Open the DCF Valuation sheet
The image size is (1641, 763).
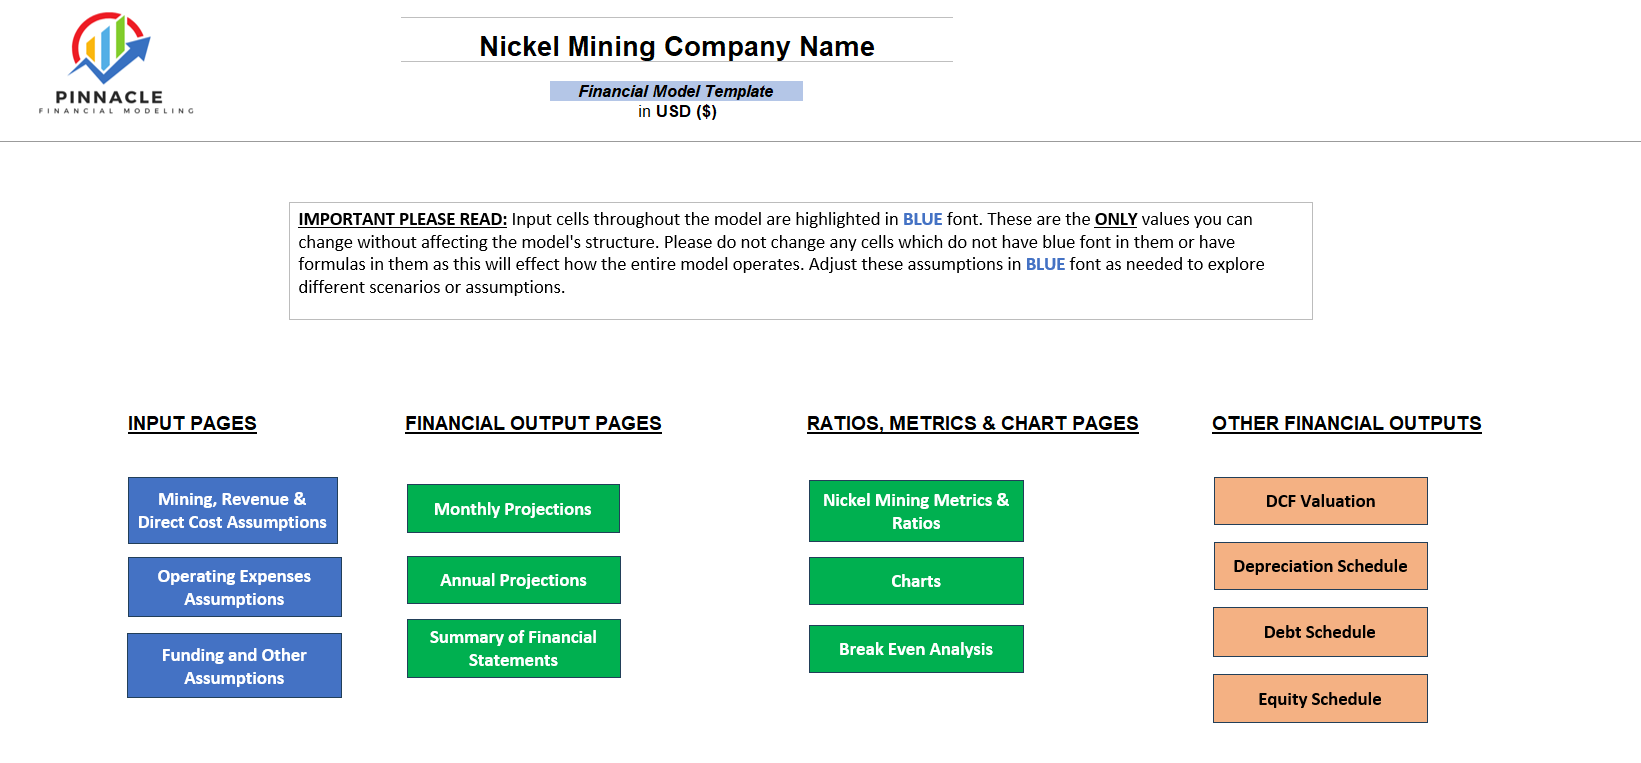[x=1320, y=501]
